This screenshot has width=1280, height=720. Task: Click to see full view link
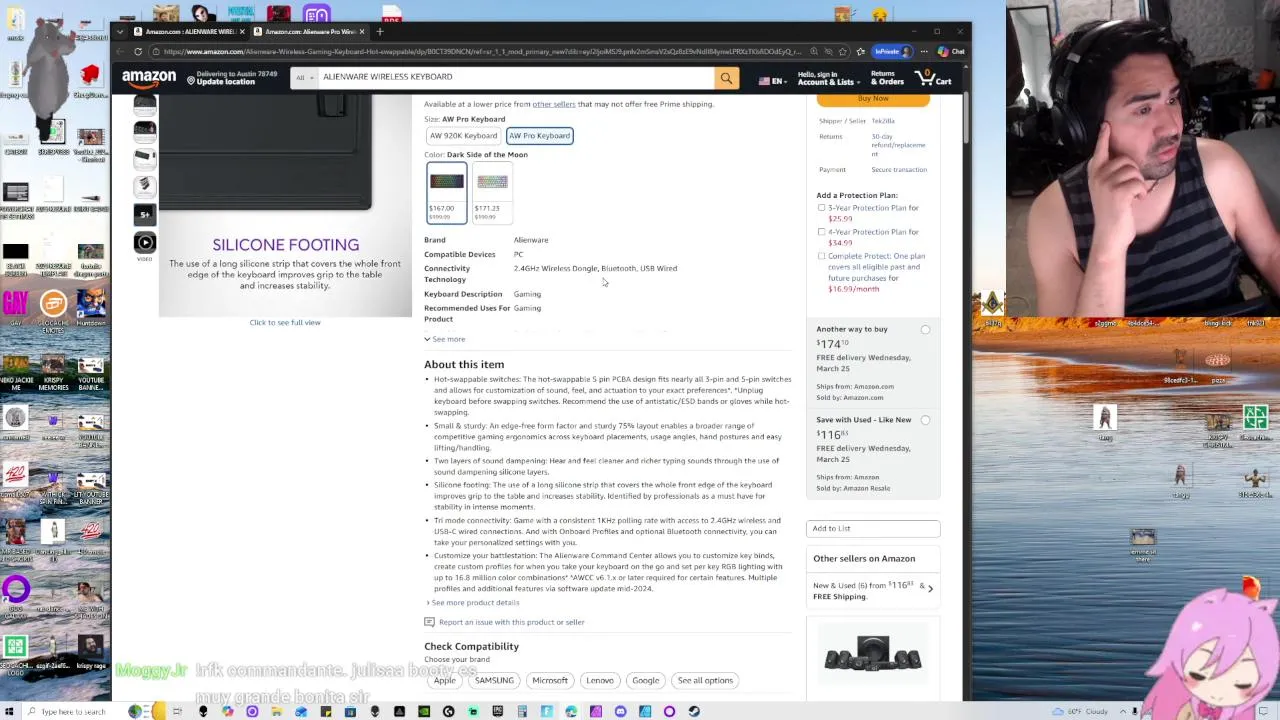[285, 323]
